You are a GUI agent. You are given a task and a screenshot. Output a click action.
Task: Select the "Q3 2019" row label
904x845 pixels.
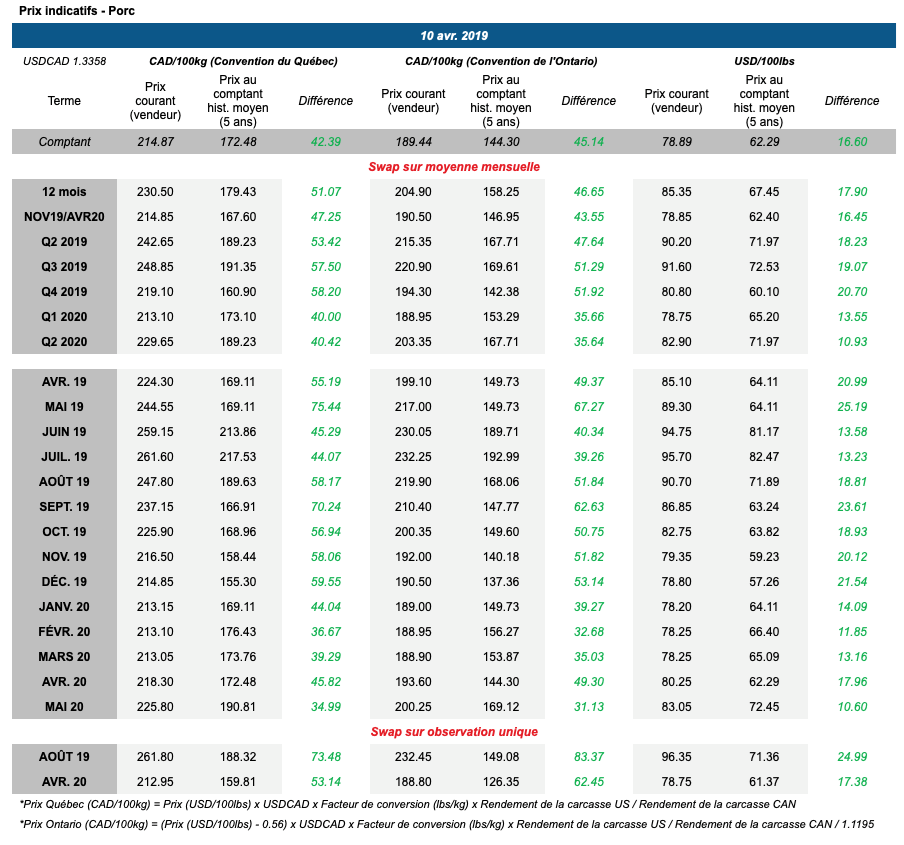64,267
